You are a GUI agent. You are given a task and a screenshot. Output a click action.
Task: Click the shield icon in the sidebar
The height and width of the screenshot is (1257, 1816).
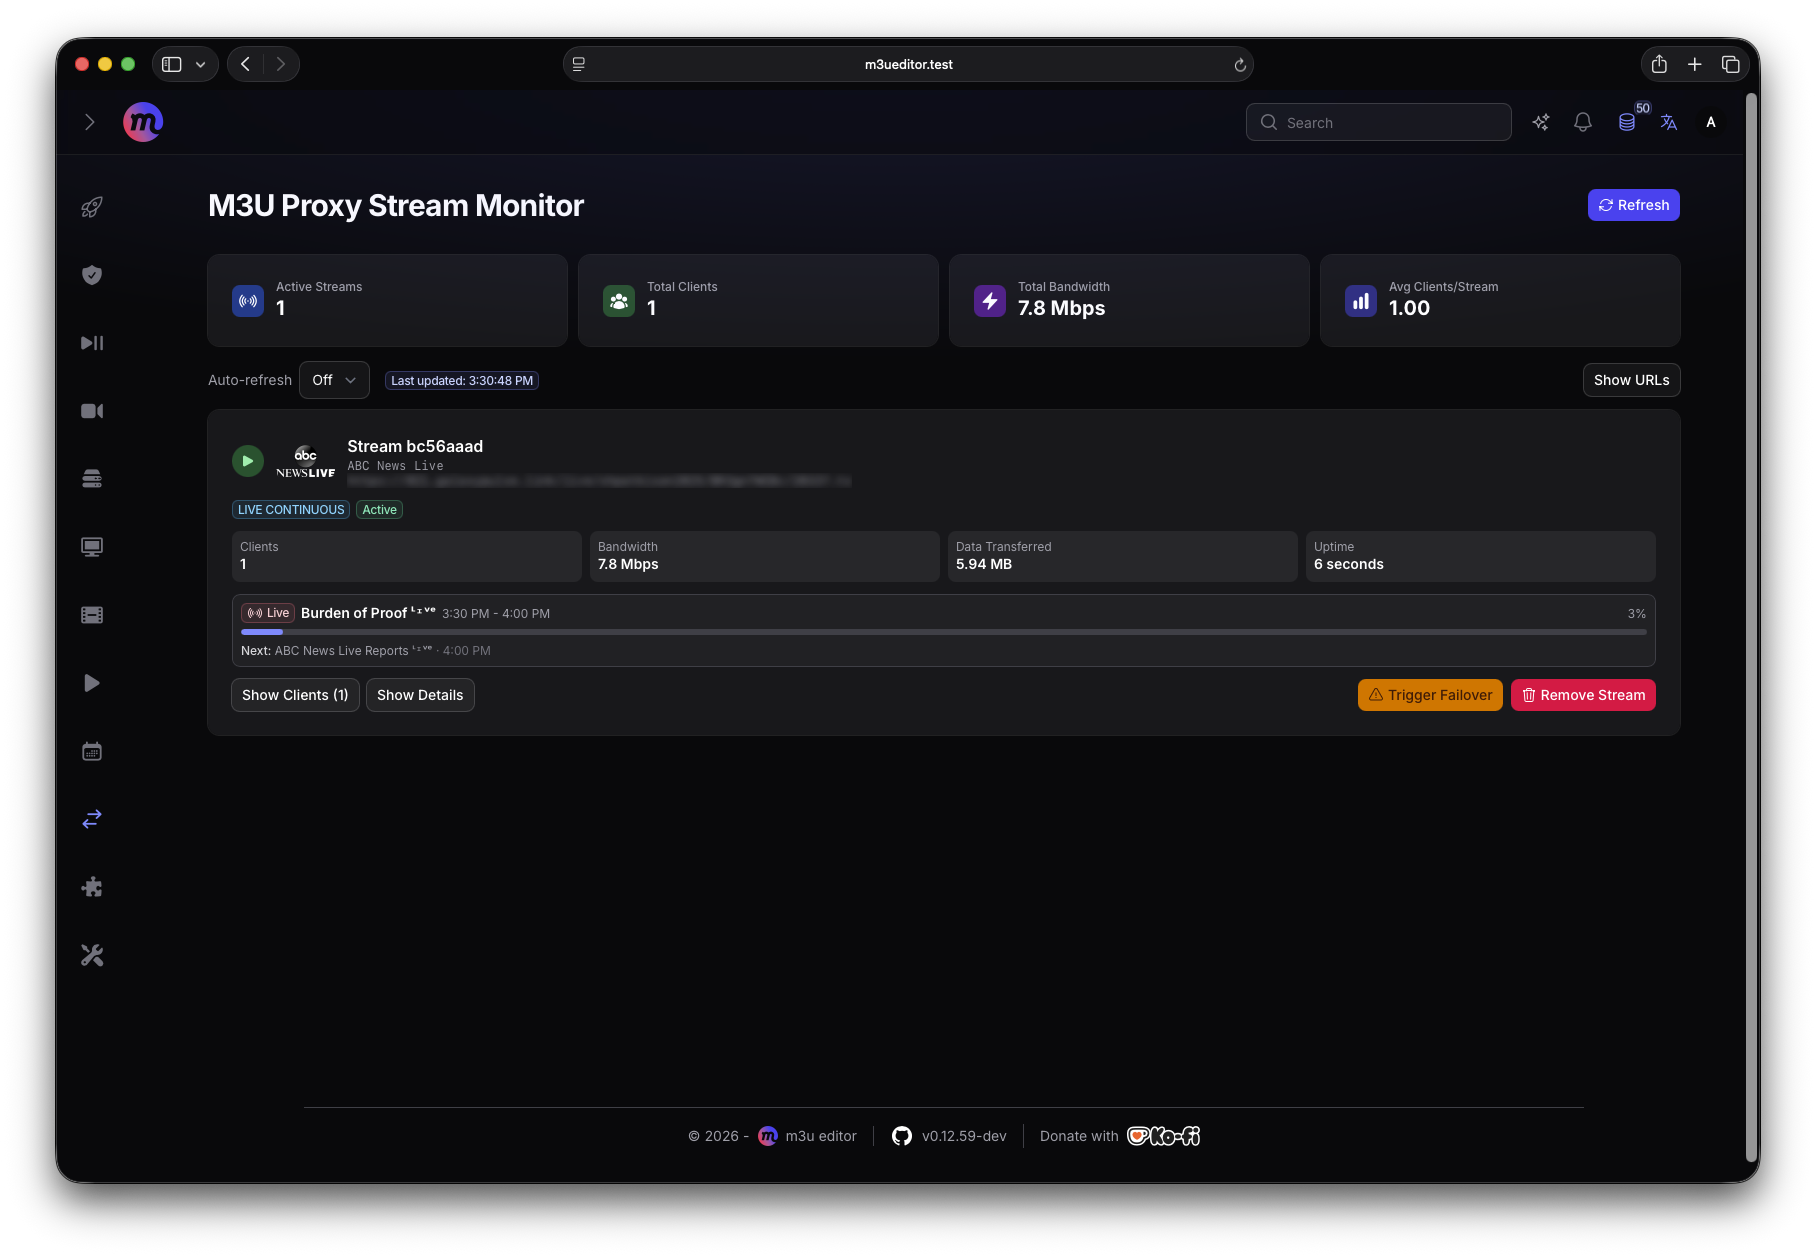pos(92,275)
